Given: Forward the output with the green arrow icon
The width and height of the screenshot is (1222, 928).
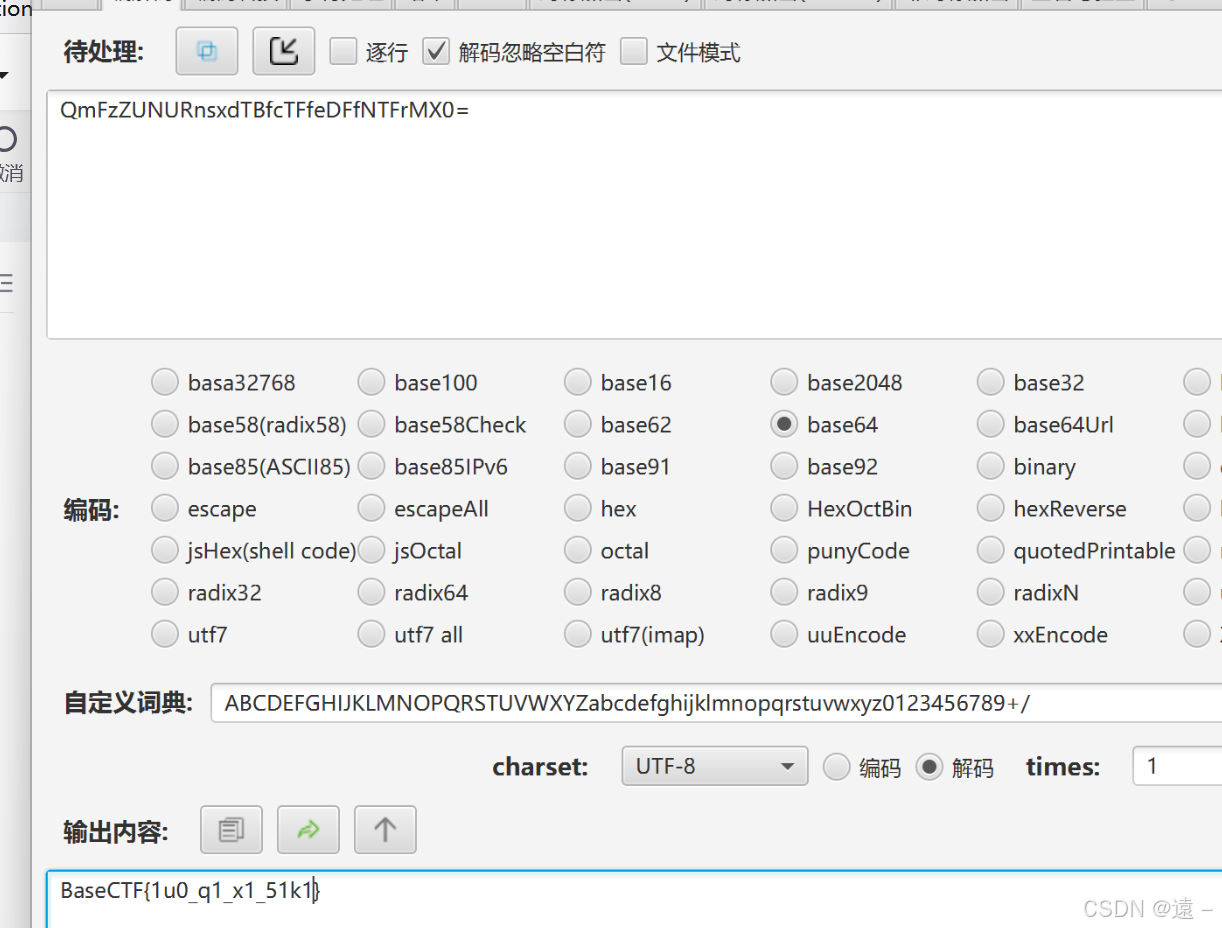Looking at the screenshot, I should tap(308, 829).
